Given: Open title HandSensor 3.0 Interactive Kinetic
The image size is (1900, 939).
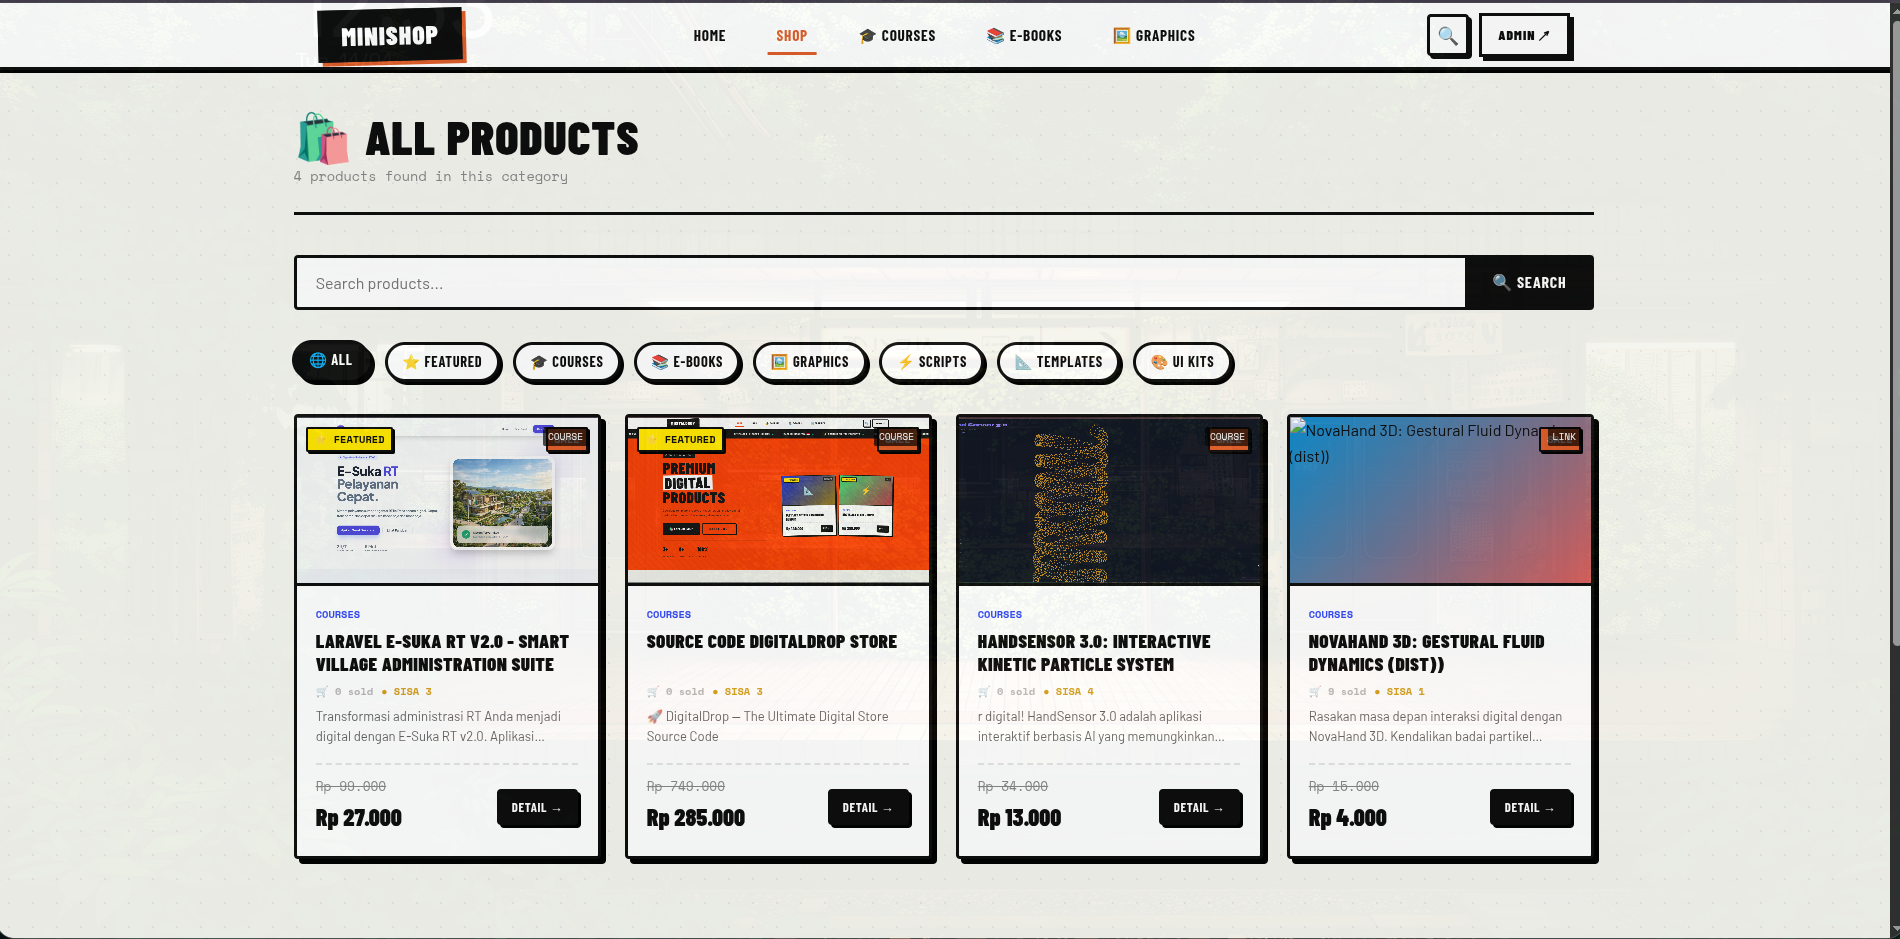Looking at the screenshot, I should point(1094,653).
